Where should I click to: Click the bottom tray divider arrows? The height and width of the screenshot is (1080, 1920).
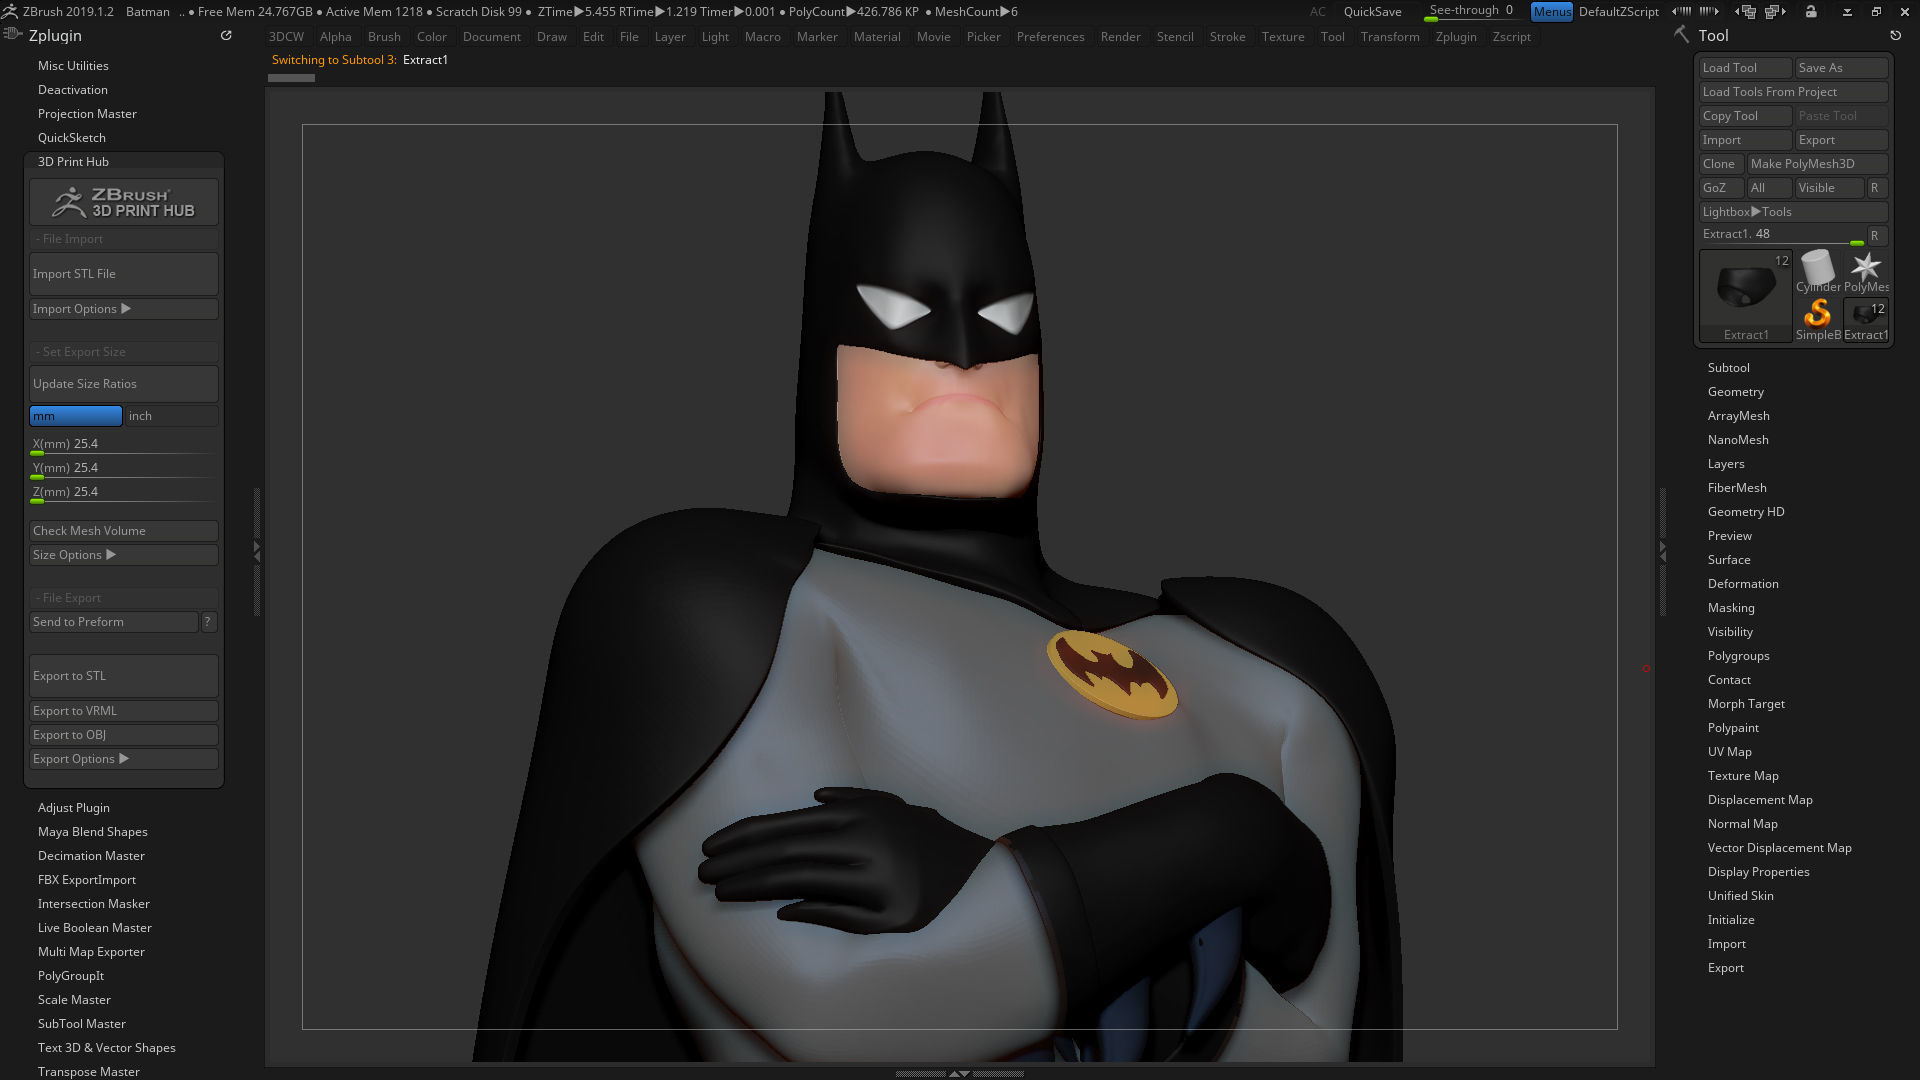point(959,1073)
